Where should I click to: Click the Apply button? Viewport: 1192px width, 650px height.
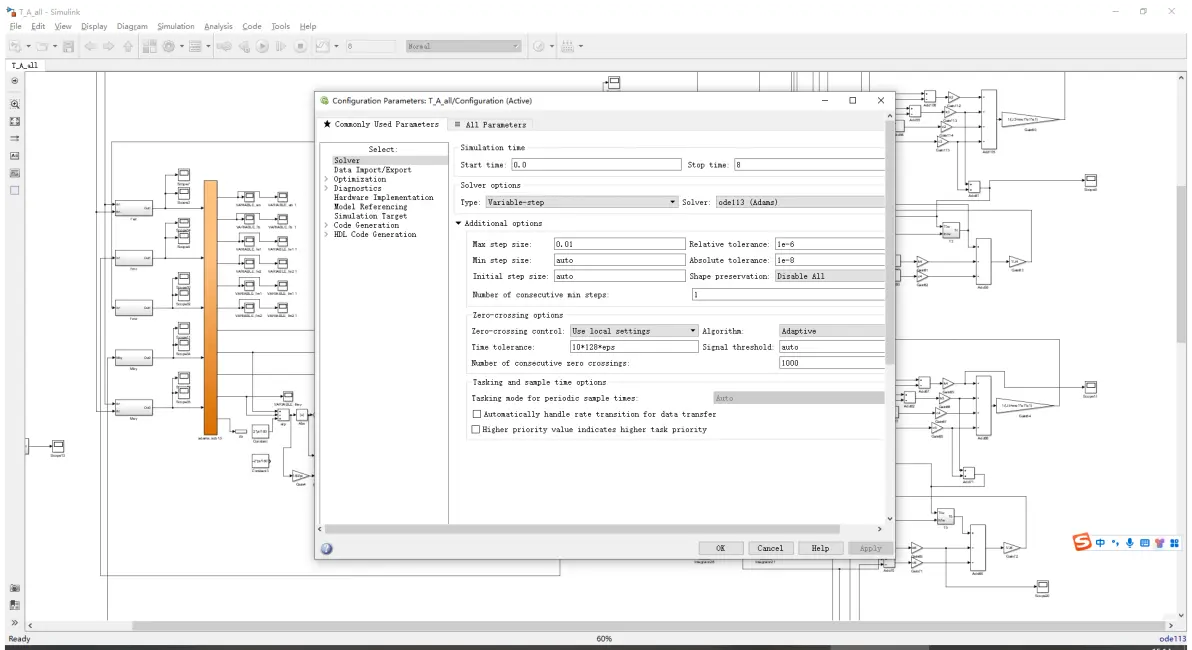click(870, 548)
